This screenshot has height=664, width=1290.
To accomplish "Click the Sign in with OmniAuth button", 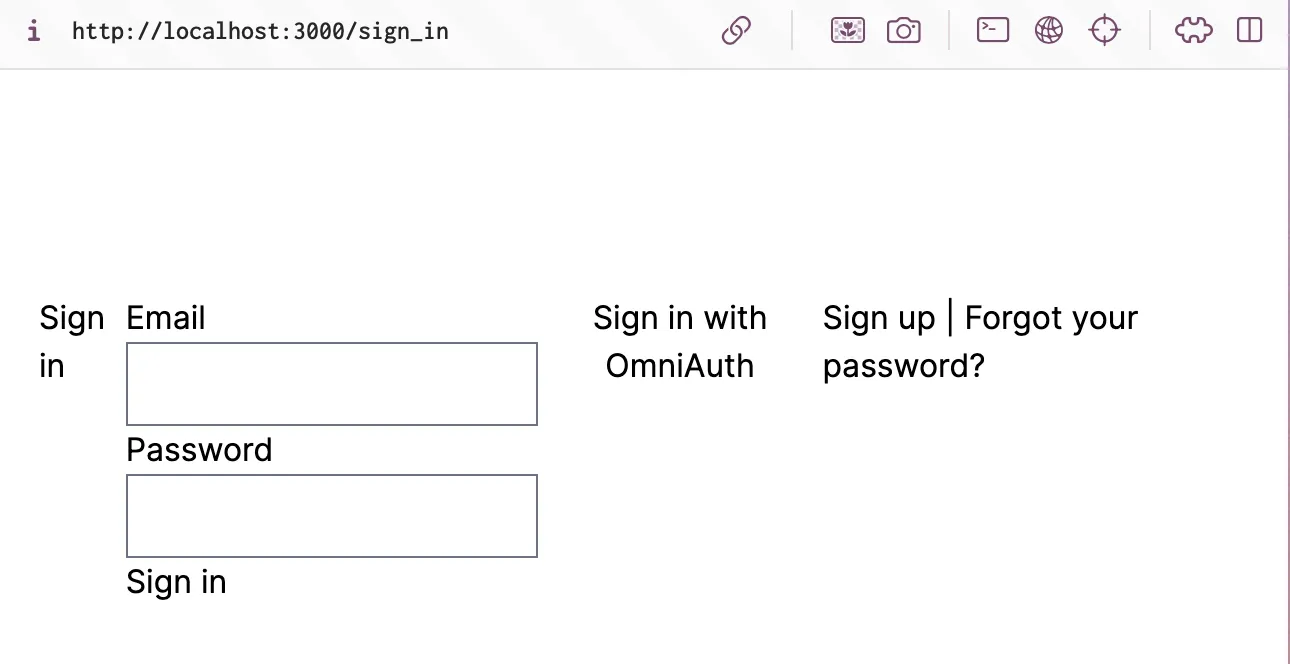I will point(680,342).
